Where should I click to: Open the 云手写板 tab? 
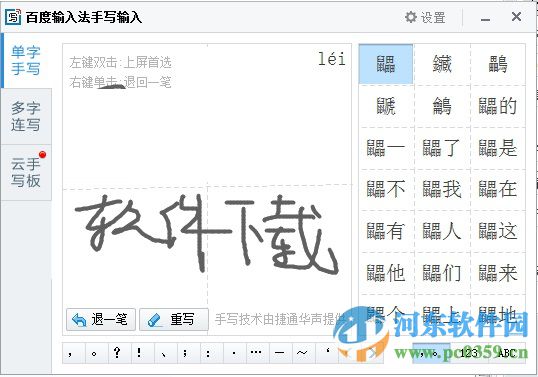tap(26, 172)
